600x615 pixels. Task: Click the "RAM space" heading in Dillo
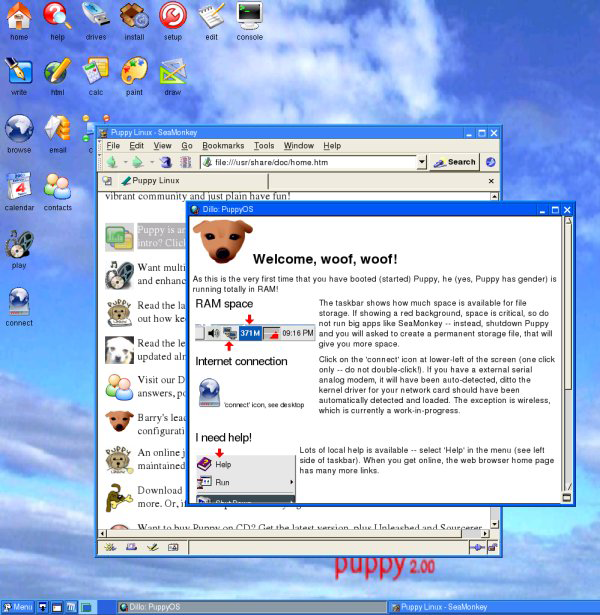[x=224, y=304]
